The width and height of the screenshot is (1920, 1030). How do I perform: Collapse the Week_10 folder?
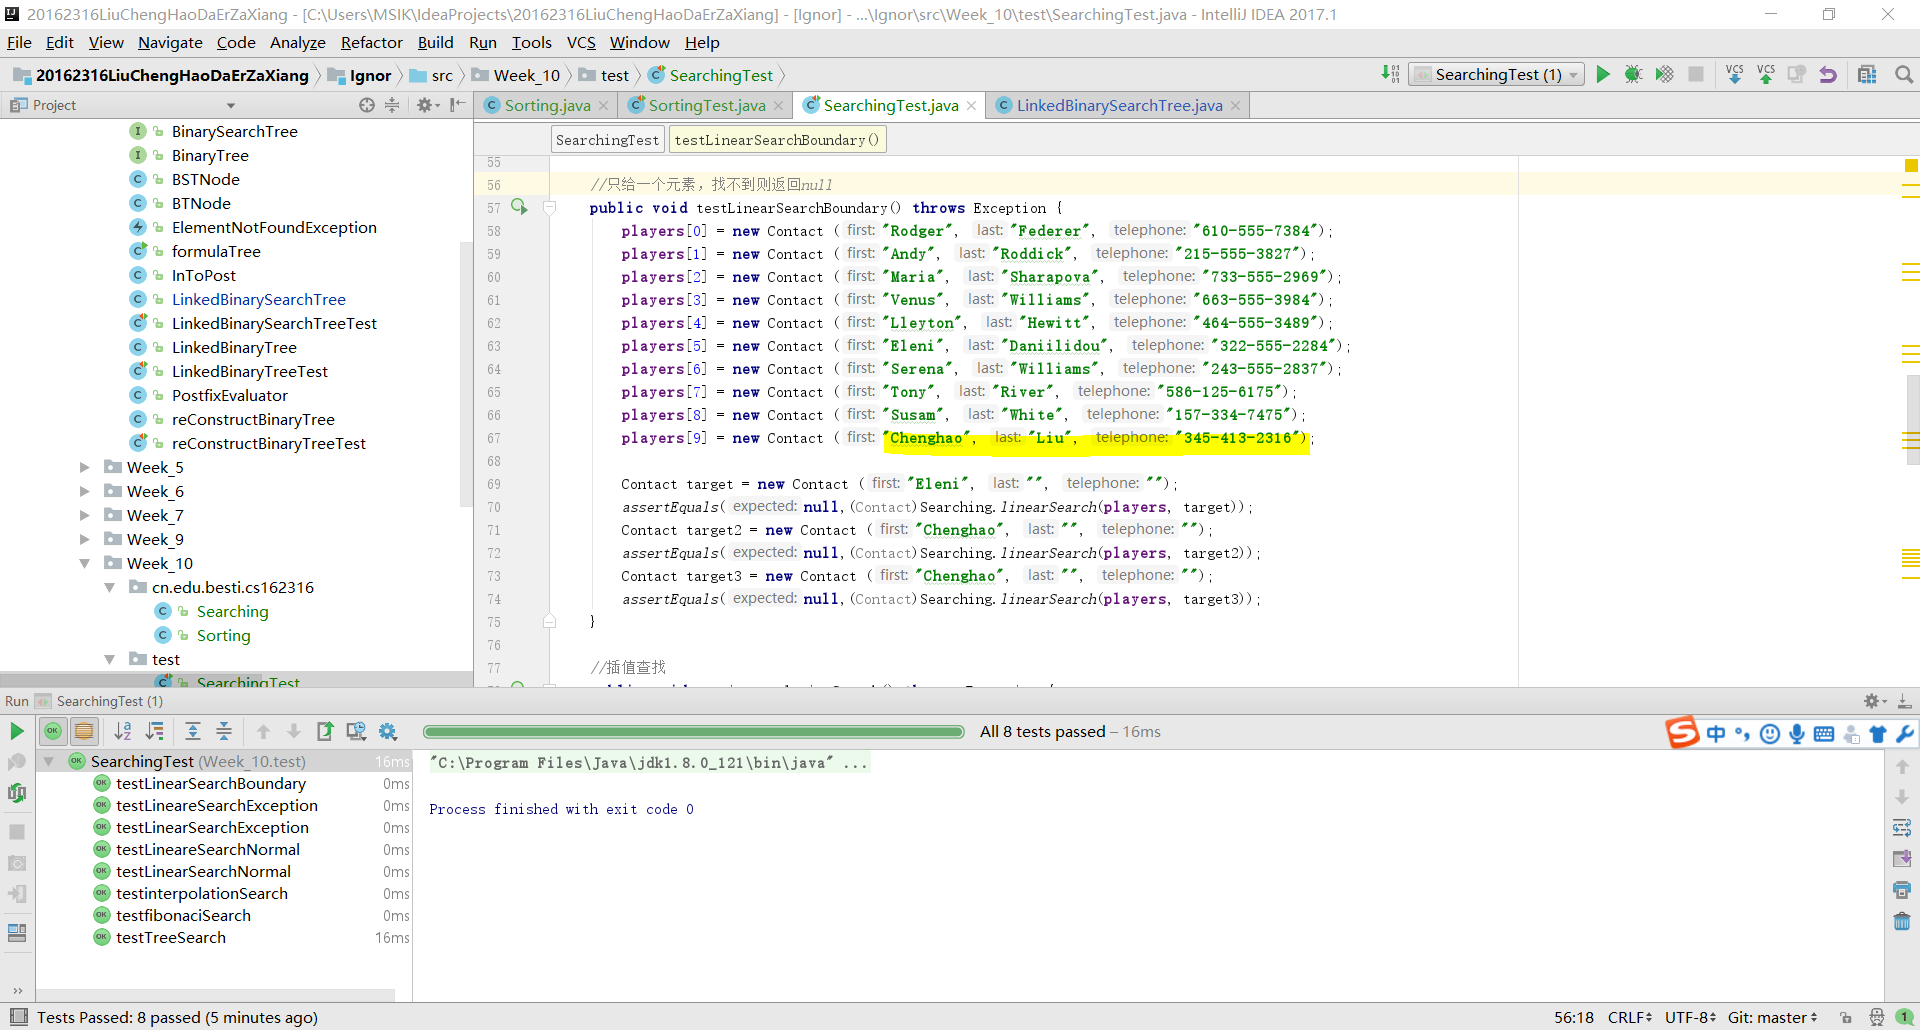(x=85, y=563)
